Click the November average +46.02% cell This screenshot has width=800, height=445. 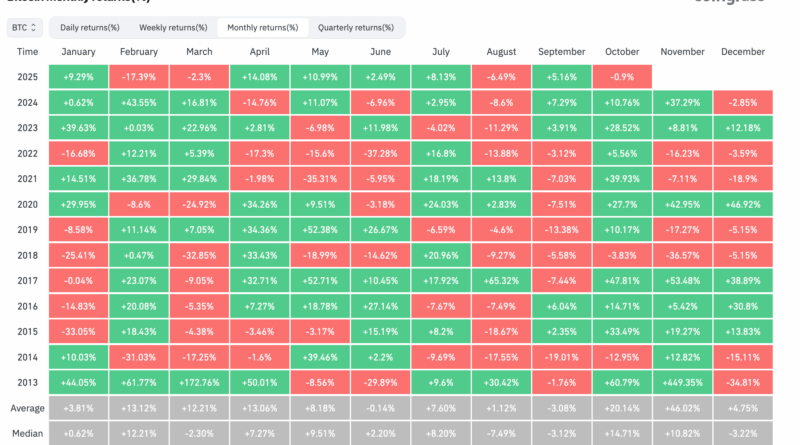[682, 408]
